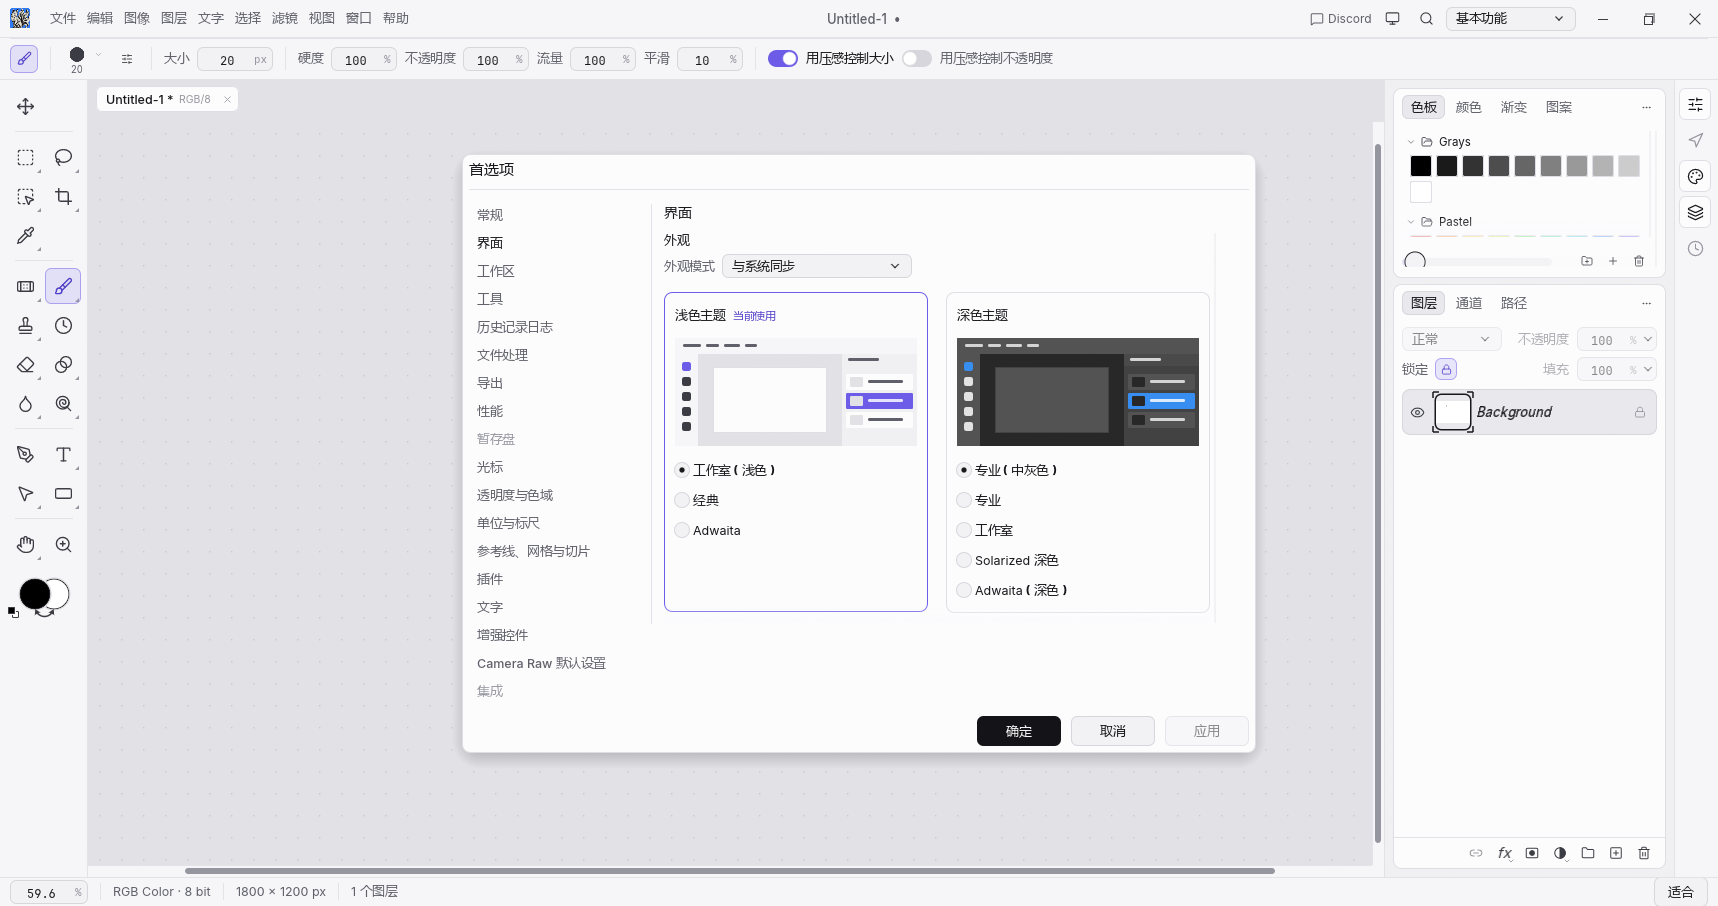Screen dimensions: 1718x906
Task: Delete layer with trash icon in Layers panel
Action: click(1644, 853)
